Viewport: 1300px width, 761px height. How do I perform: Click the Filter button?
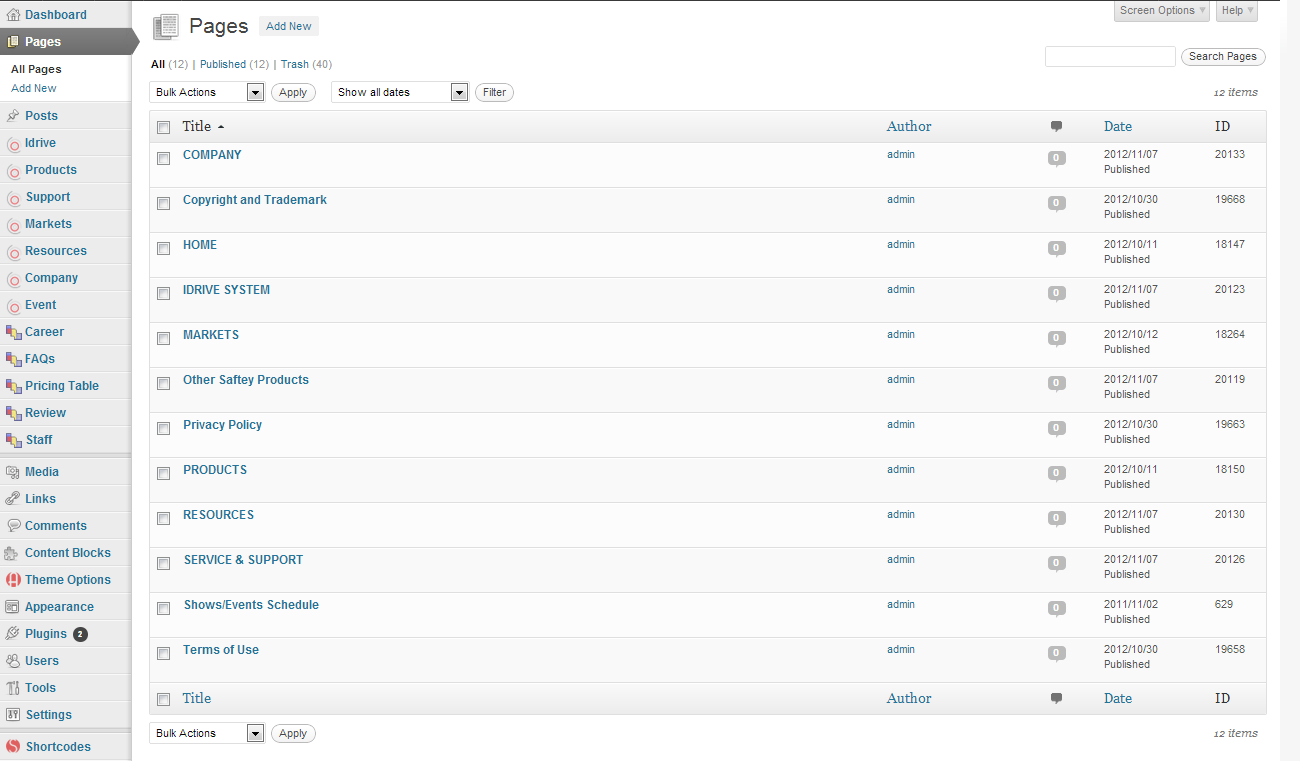(x=494, y=92)
